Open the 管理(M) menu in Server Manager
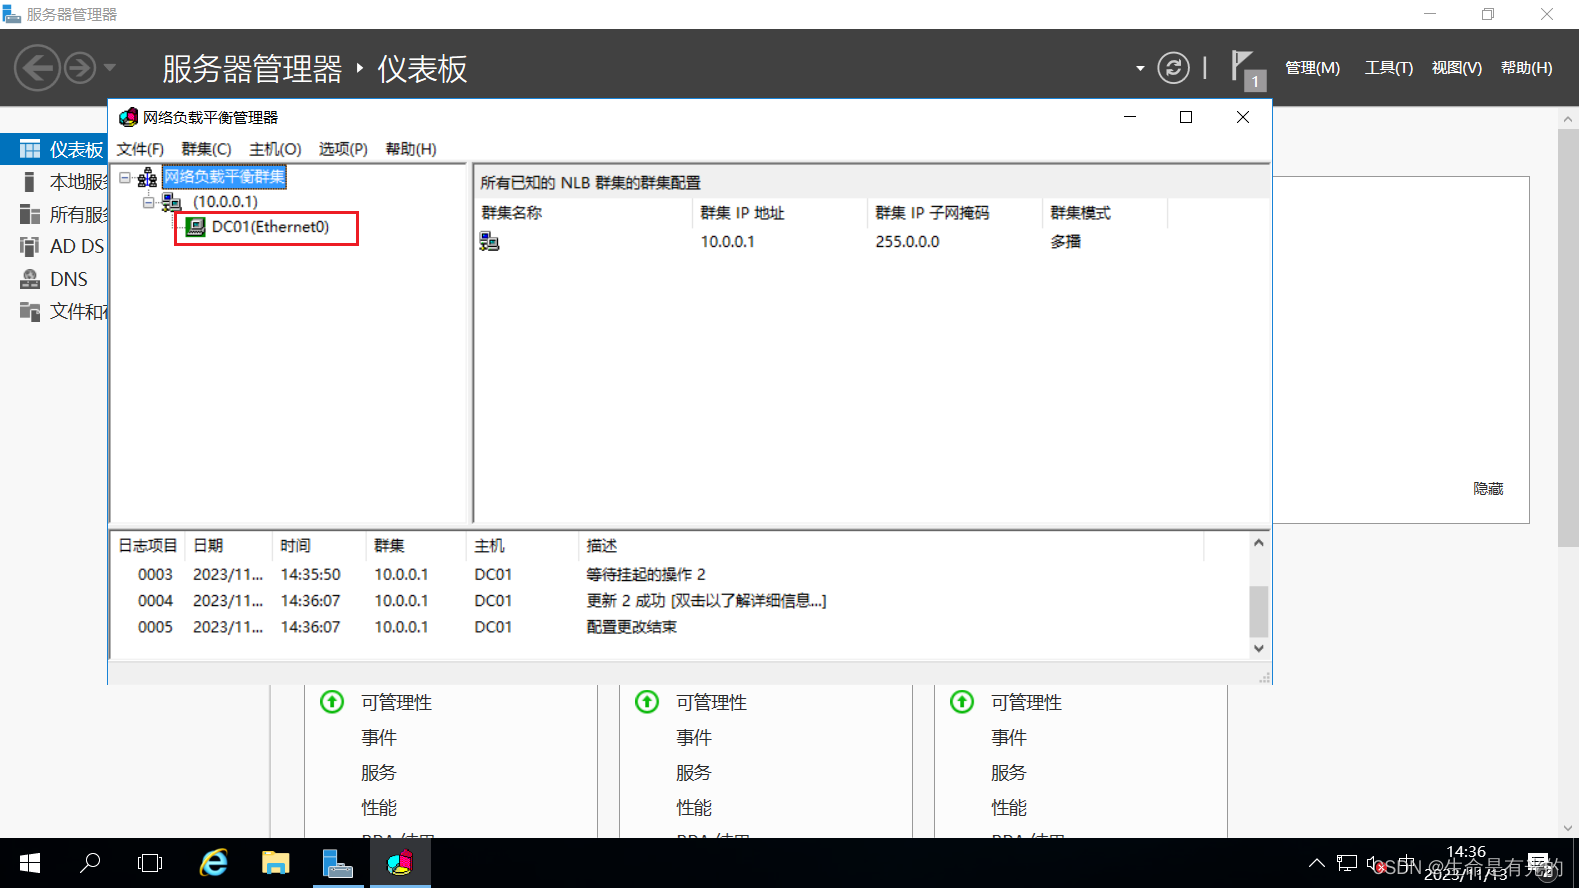Screen dimensions: 1579x888 pyautogui.click(x=1312, y=68)
